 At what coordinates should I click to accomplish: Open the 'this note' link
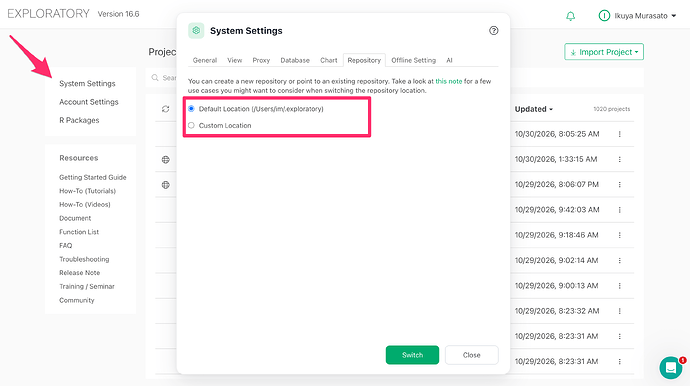pyautogui.click(x=448, y=81)
